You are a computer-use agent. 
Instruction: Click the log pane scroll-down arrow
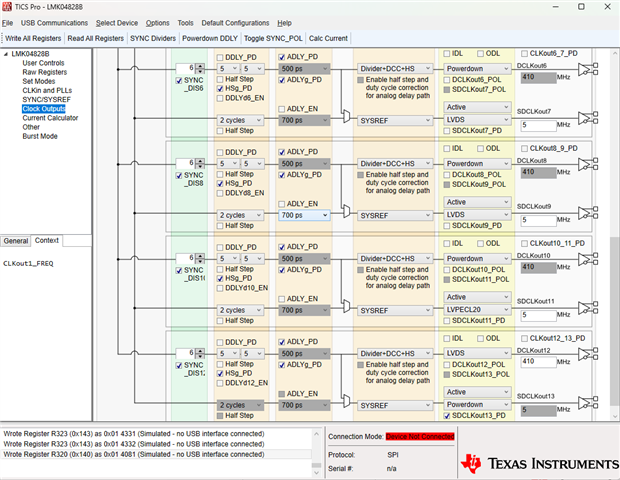pyautogui.click(x=316, y=472)
